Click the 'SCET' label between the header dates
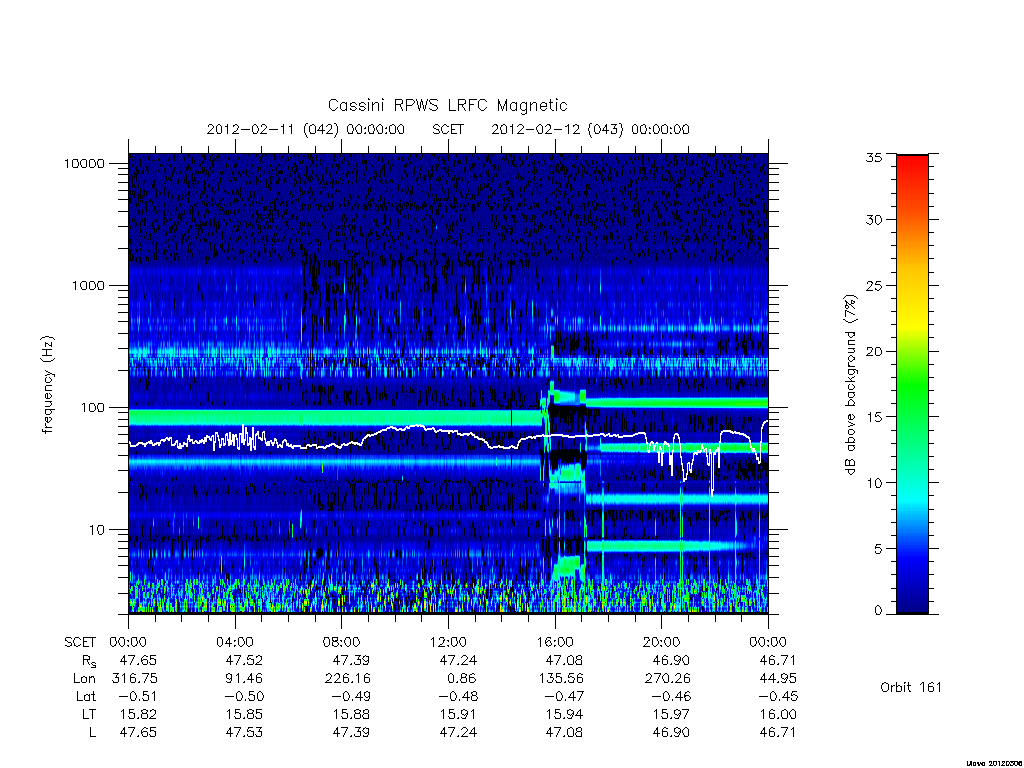1024x768 pixels. (x=448, y=129)
